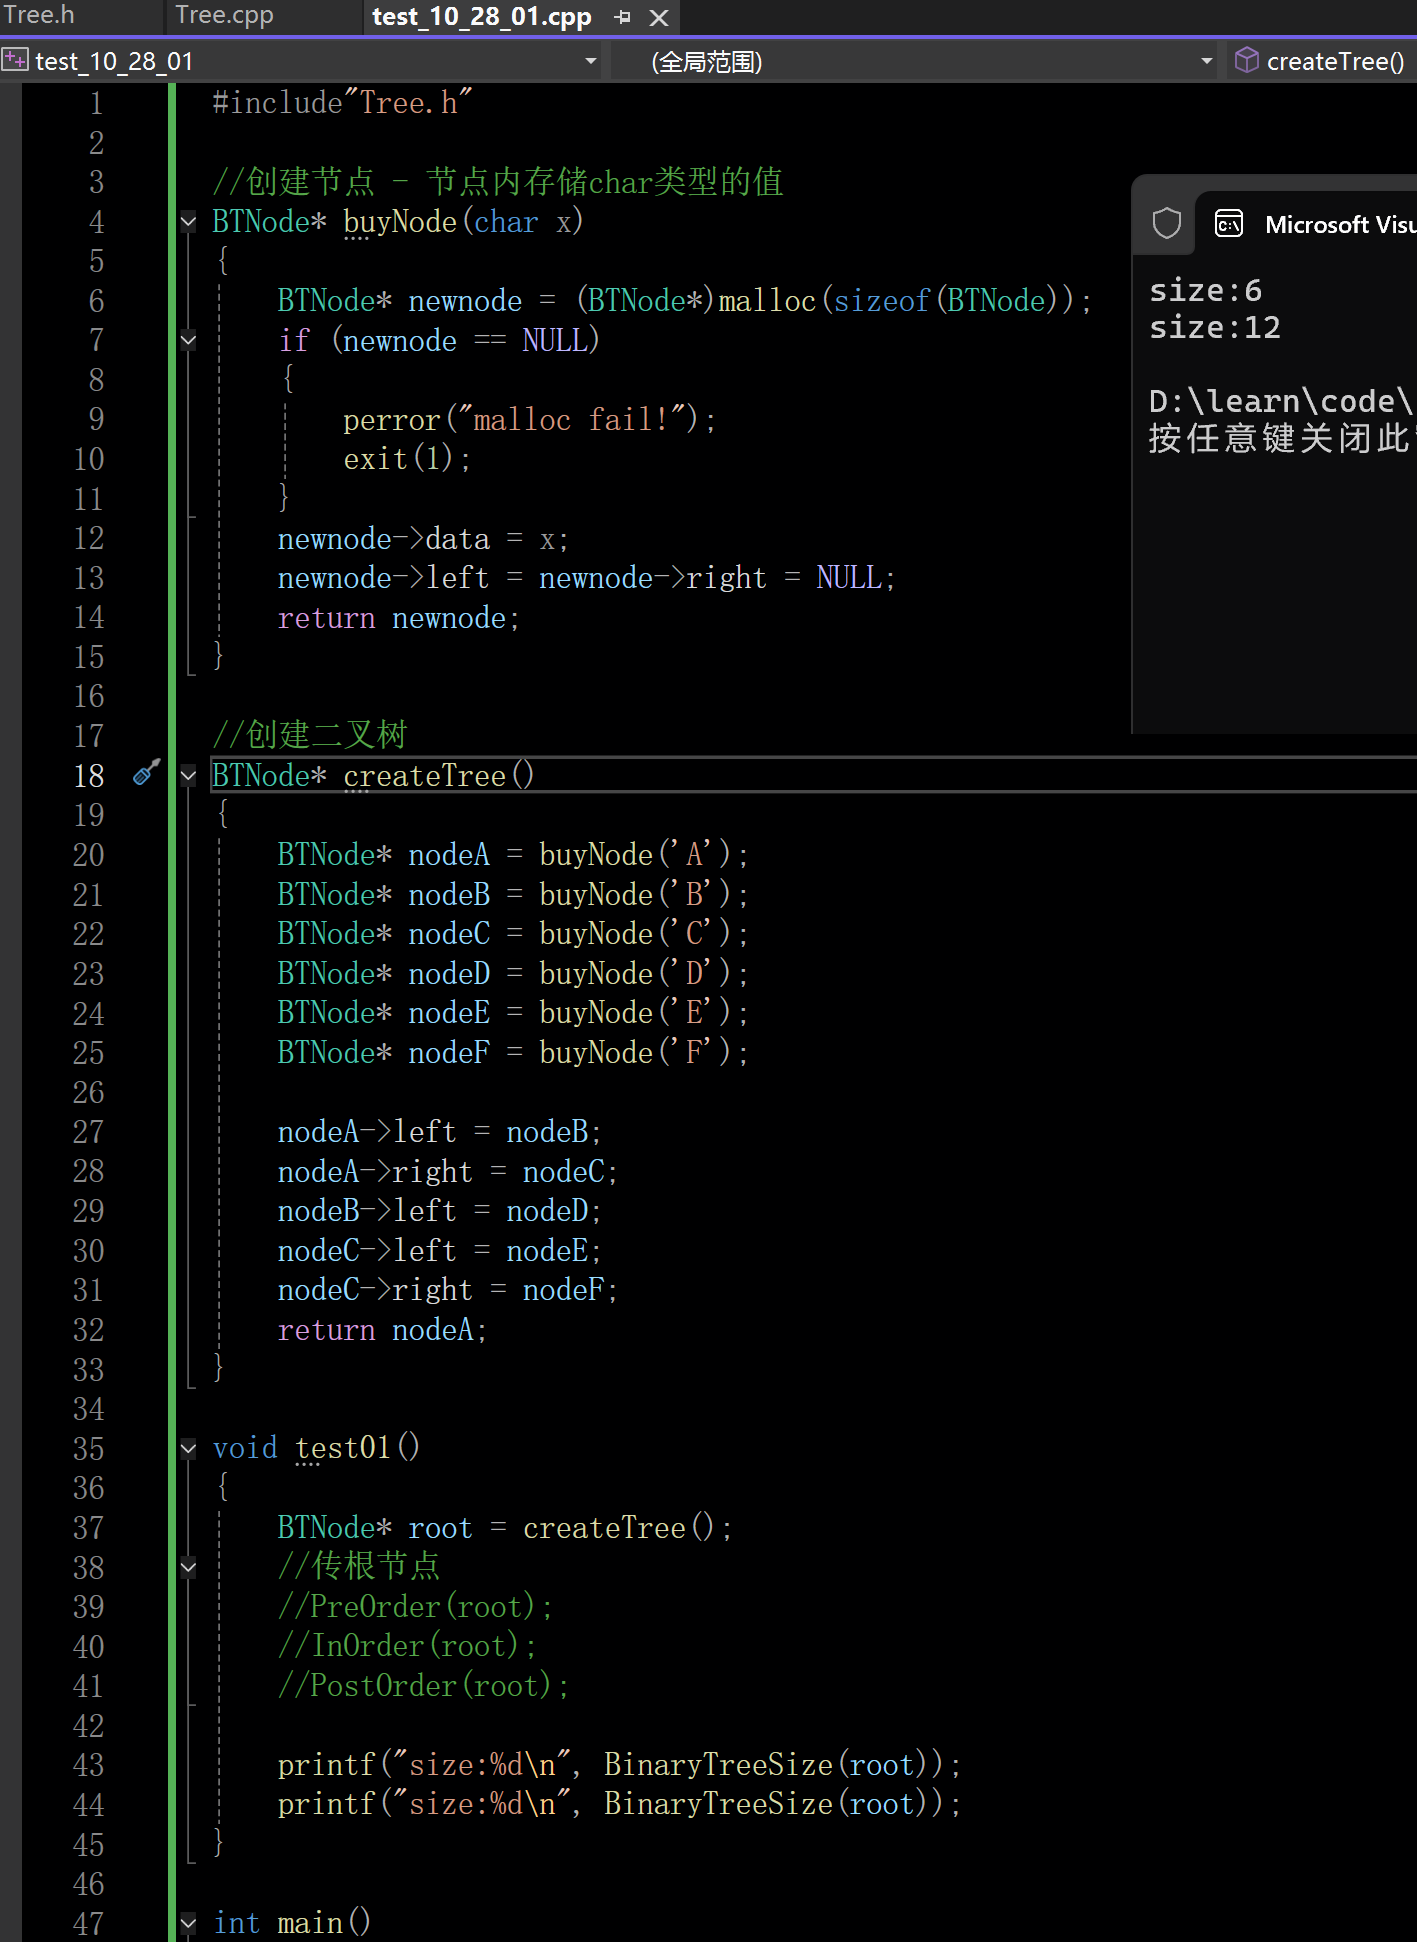Open the createTree() member dropdown

point(1322,61)
